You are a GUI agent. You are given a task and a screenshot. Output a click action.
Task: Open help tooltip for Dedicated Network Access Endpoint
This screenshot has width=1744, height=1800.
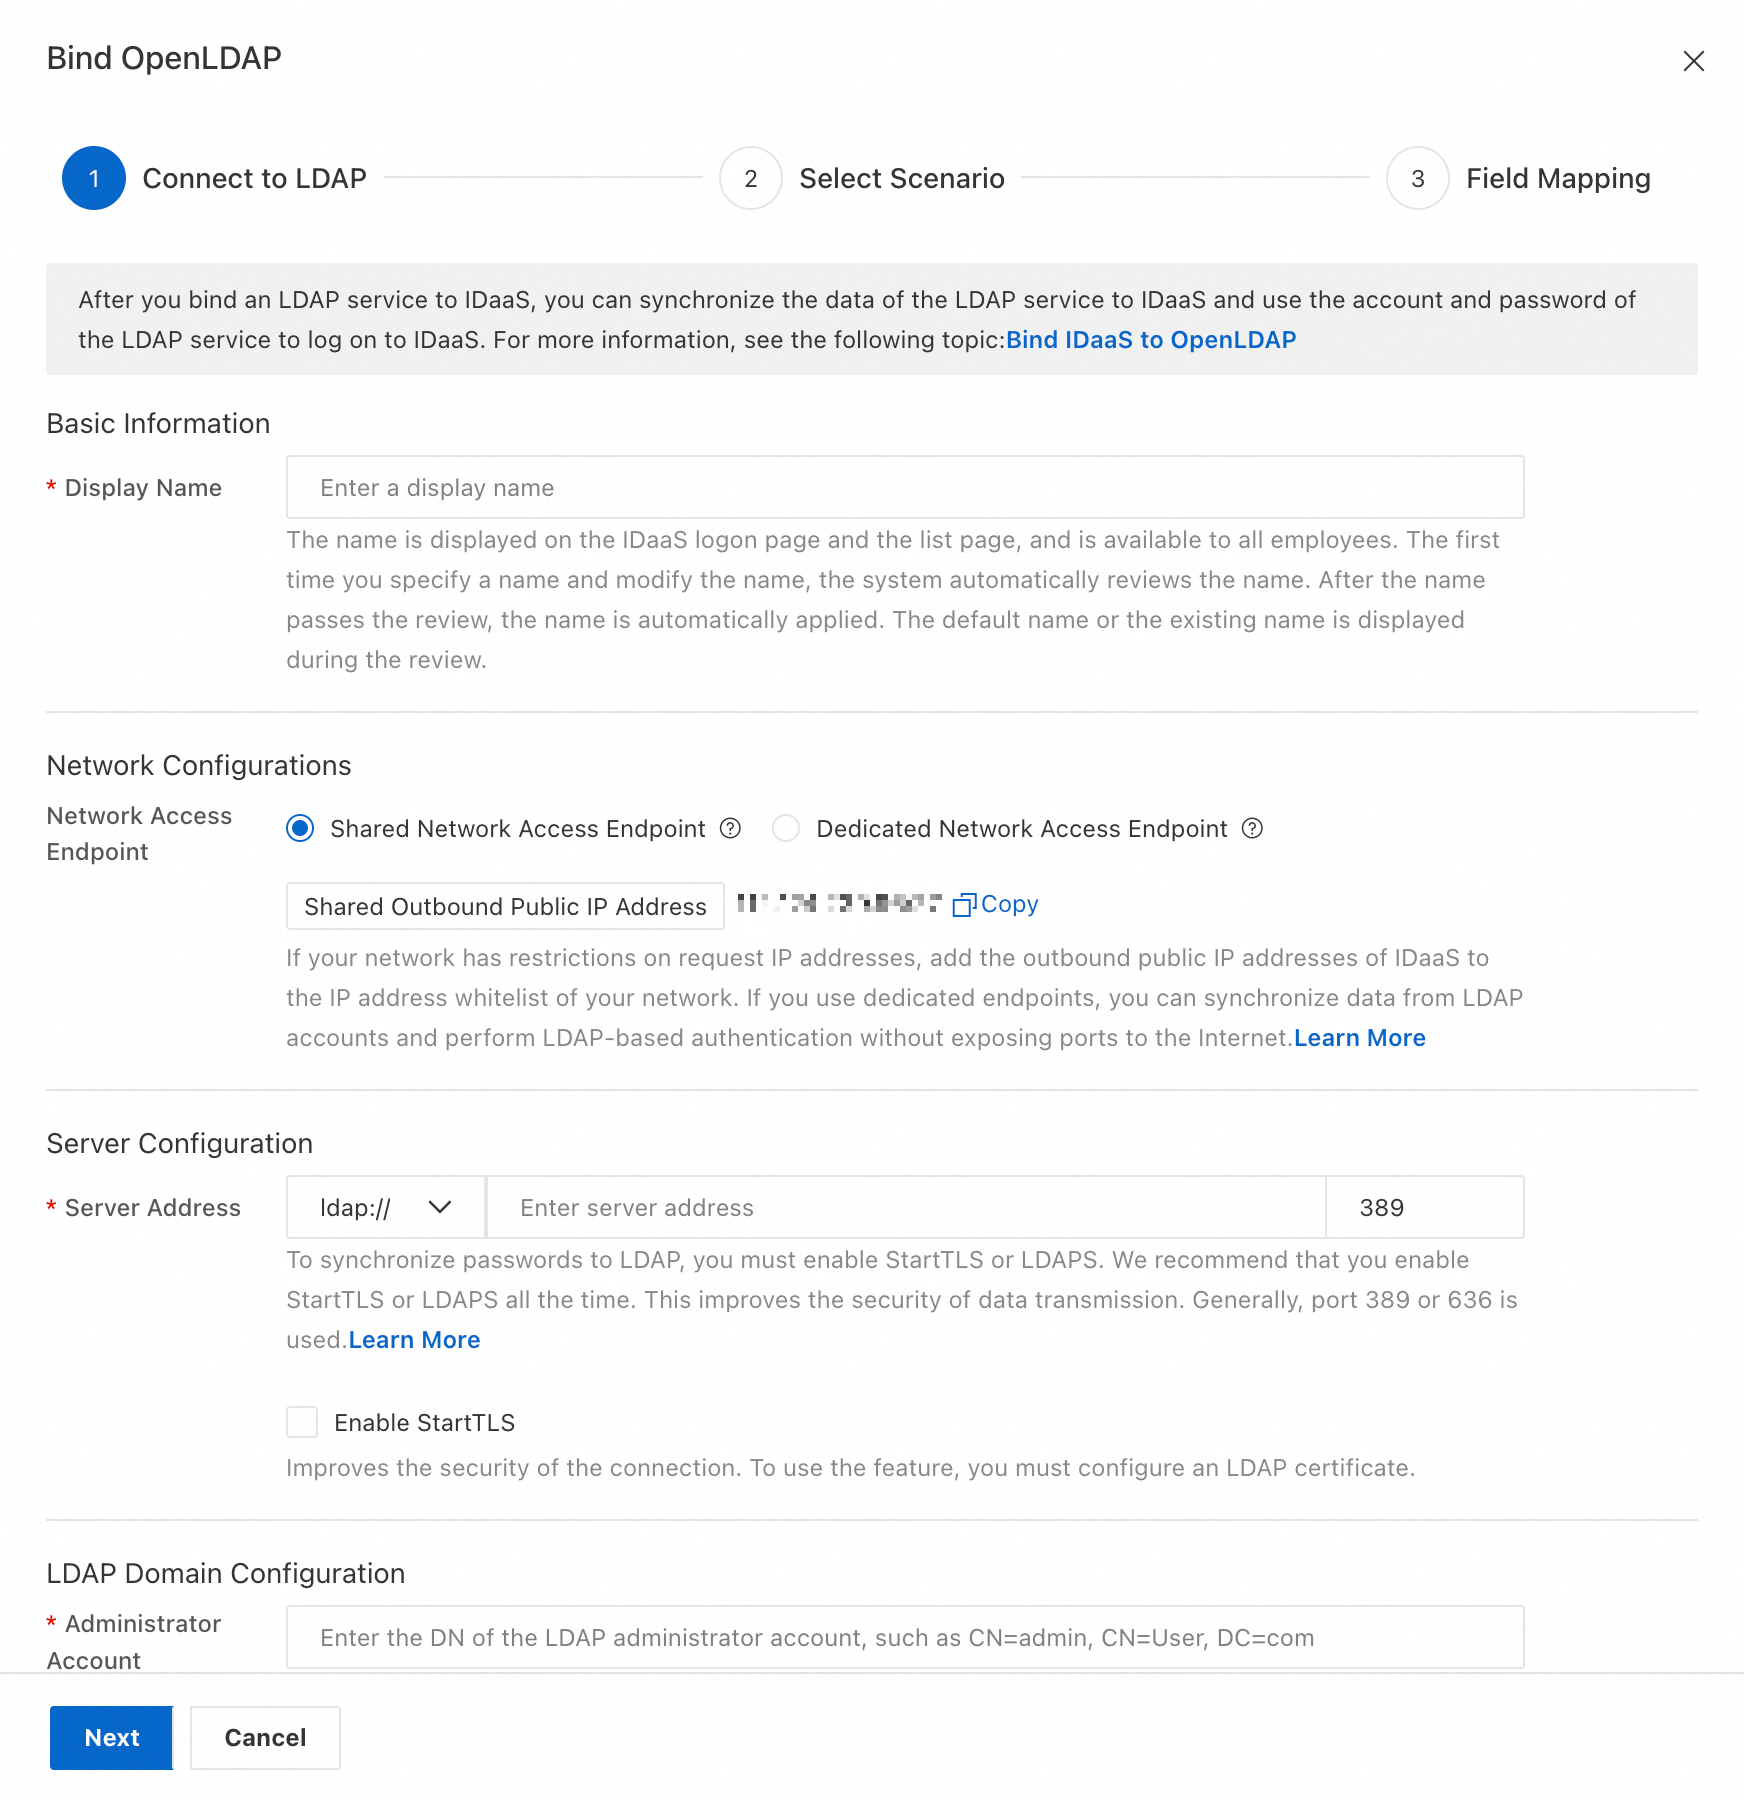click(1252, 828)
